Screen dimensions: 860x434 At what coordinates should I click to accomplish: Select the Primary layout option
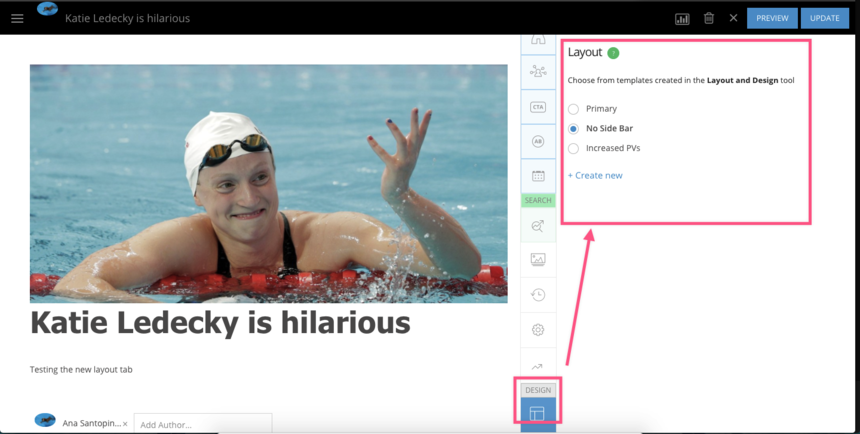(573, 109)
